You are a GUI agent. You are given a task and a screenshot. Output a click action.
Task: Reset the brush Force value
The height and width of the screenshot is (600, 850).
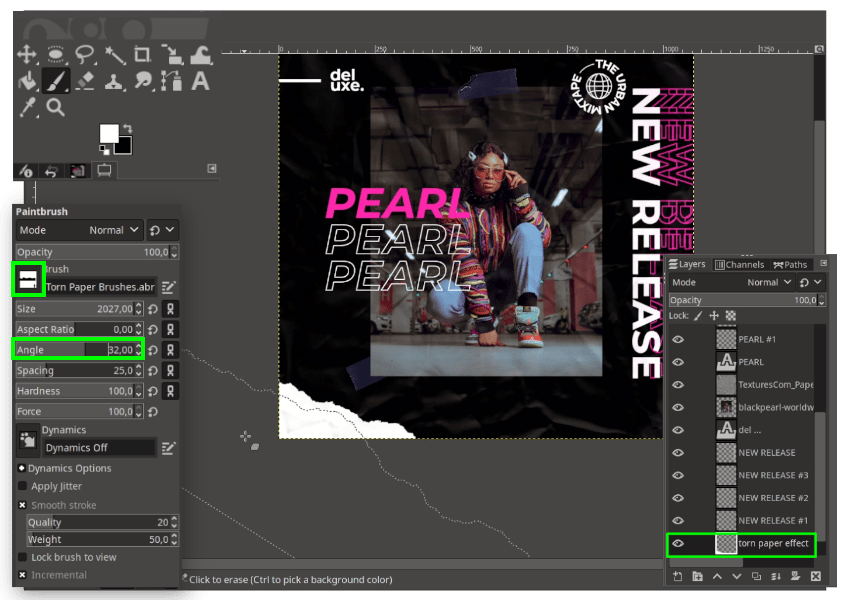pyautogui.click(x=153, y=412)
